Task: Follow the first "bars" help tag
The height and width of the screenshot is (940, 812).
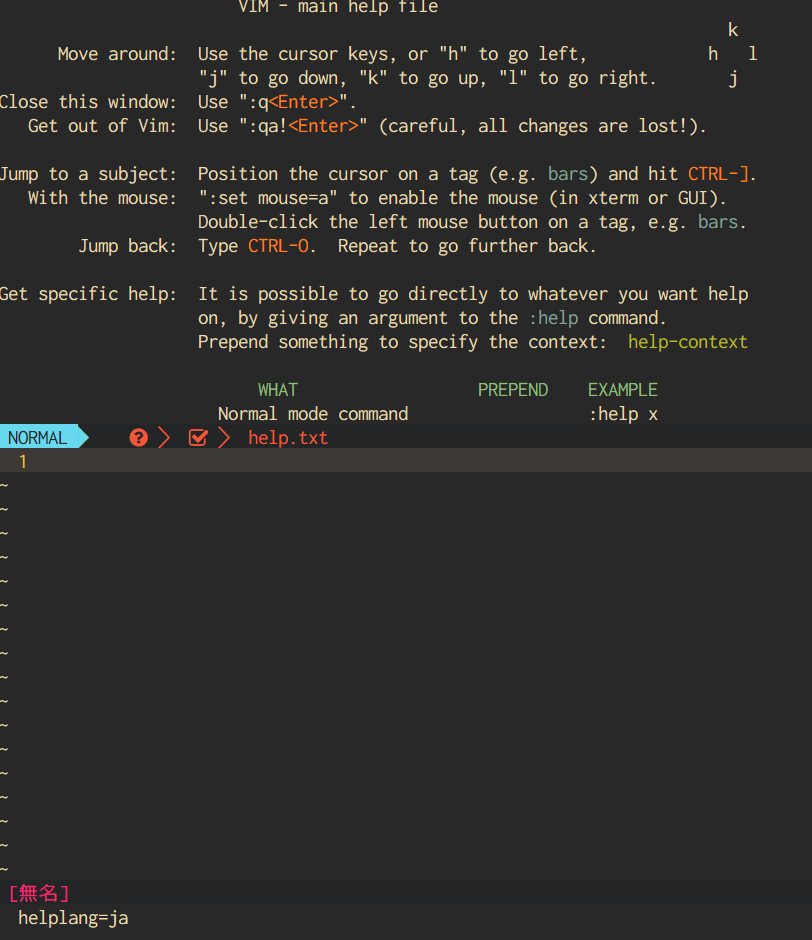Action: (x=567, y=173)
